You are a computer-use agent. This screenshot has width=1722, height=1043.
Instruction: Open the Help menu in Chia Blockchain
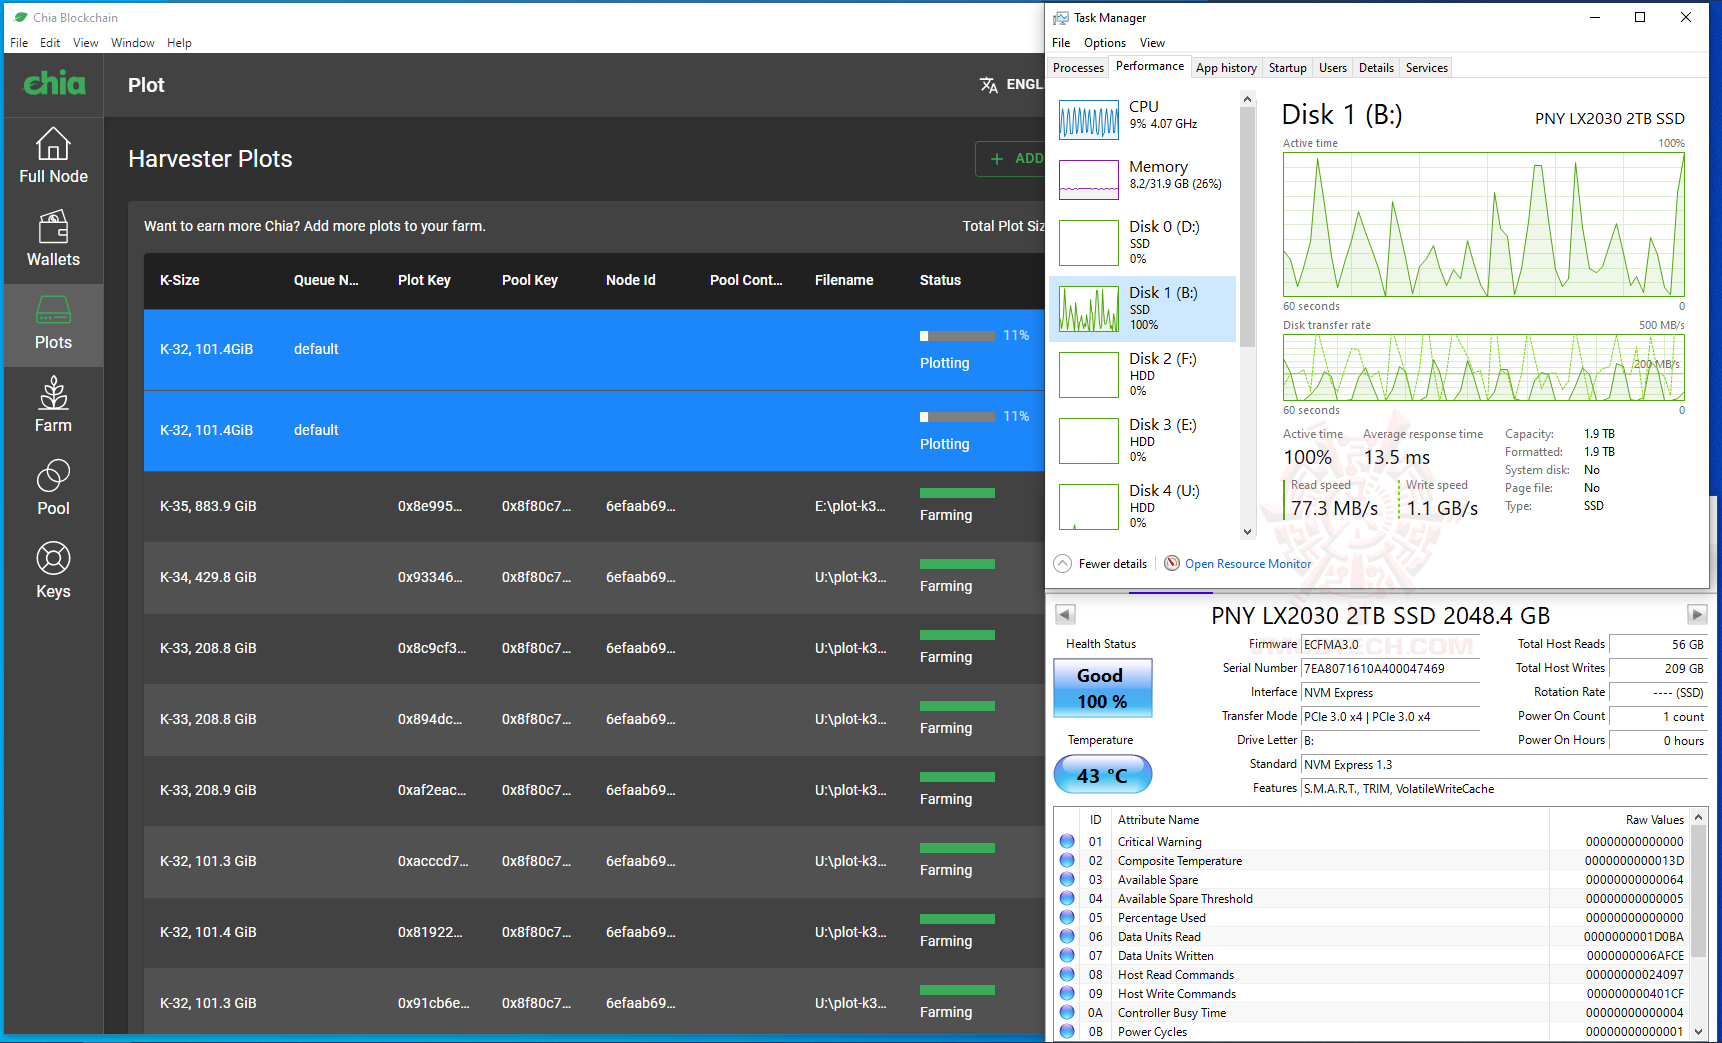[179, 43]
